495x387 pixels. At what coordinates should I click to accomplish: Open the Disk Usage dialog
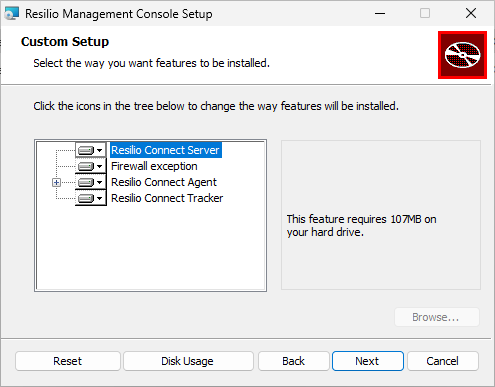[188, 361]
